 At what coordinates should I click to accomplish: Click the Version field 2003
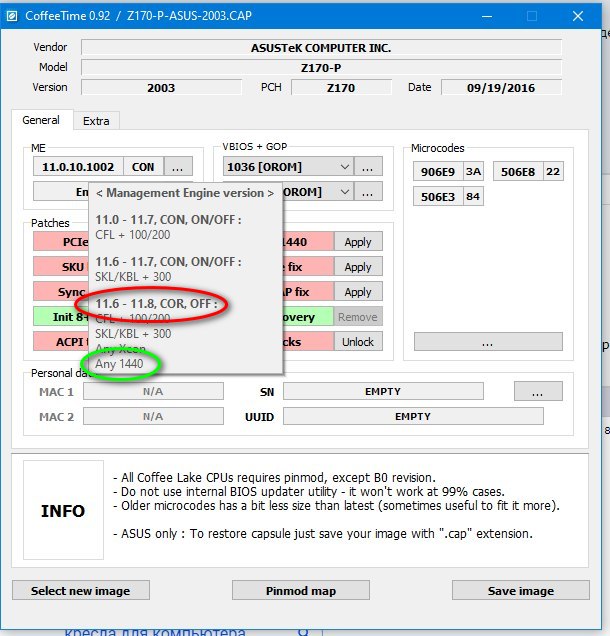click(x=161, y=88)
